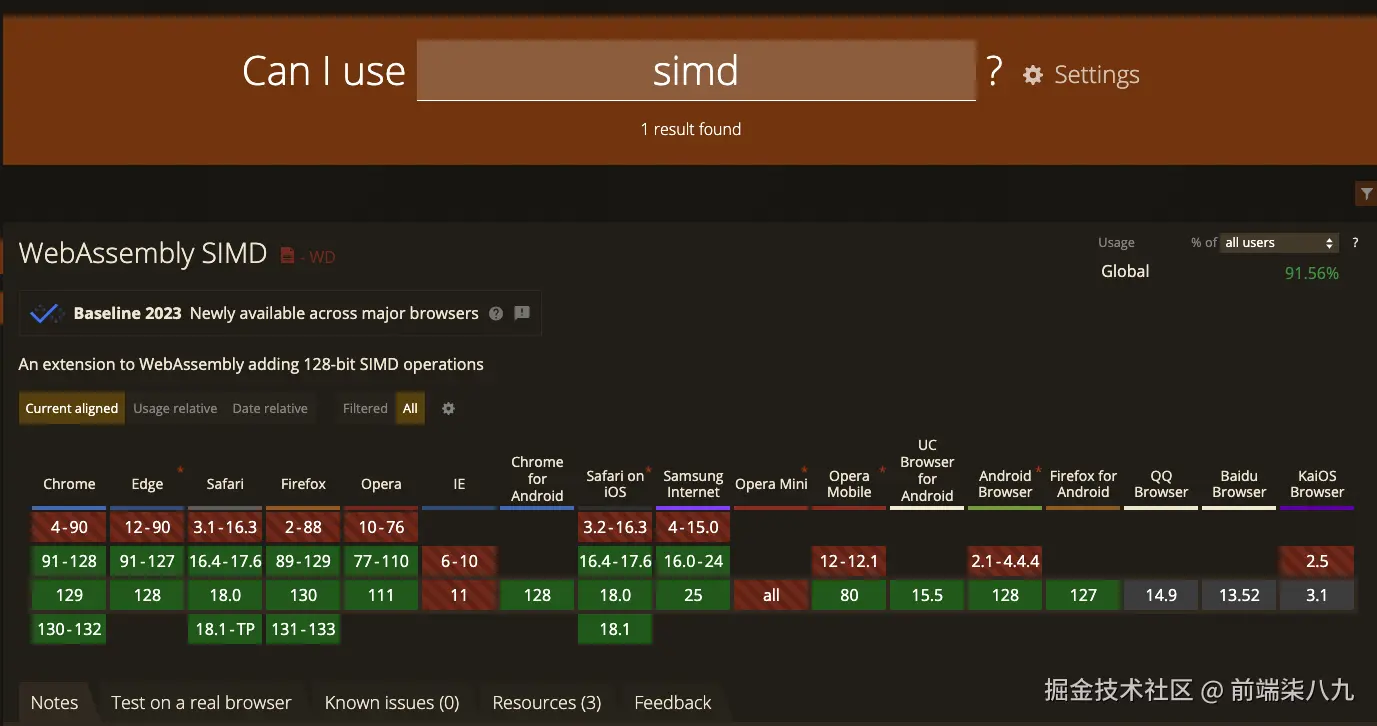This screenshot has height=726, width=1377.
Task: Open table settings gear near Filtered
Action: point(449,408)
